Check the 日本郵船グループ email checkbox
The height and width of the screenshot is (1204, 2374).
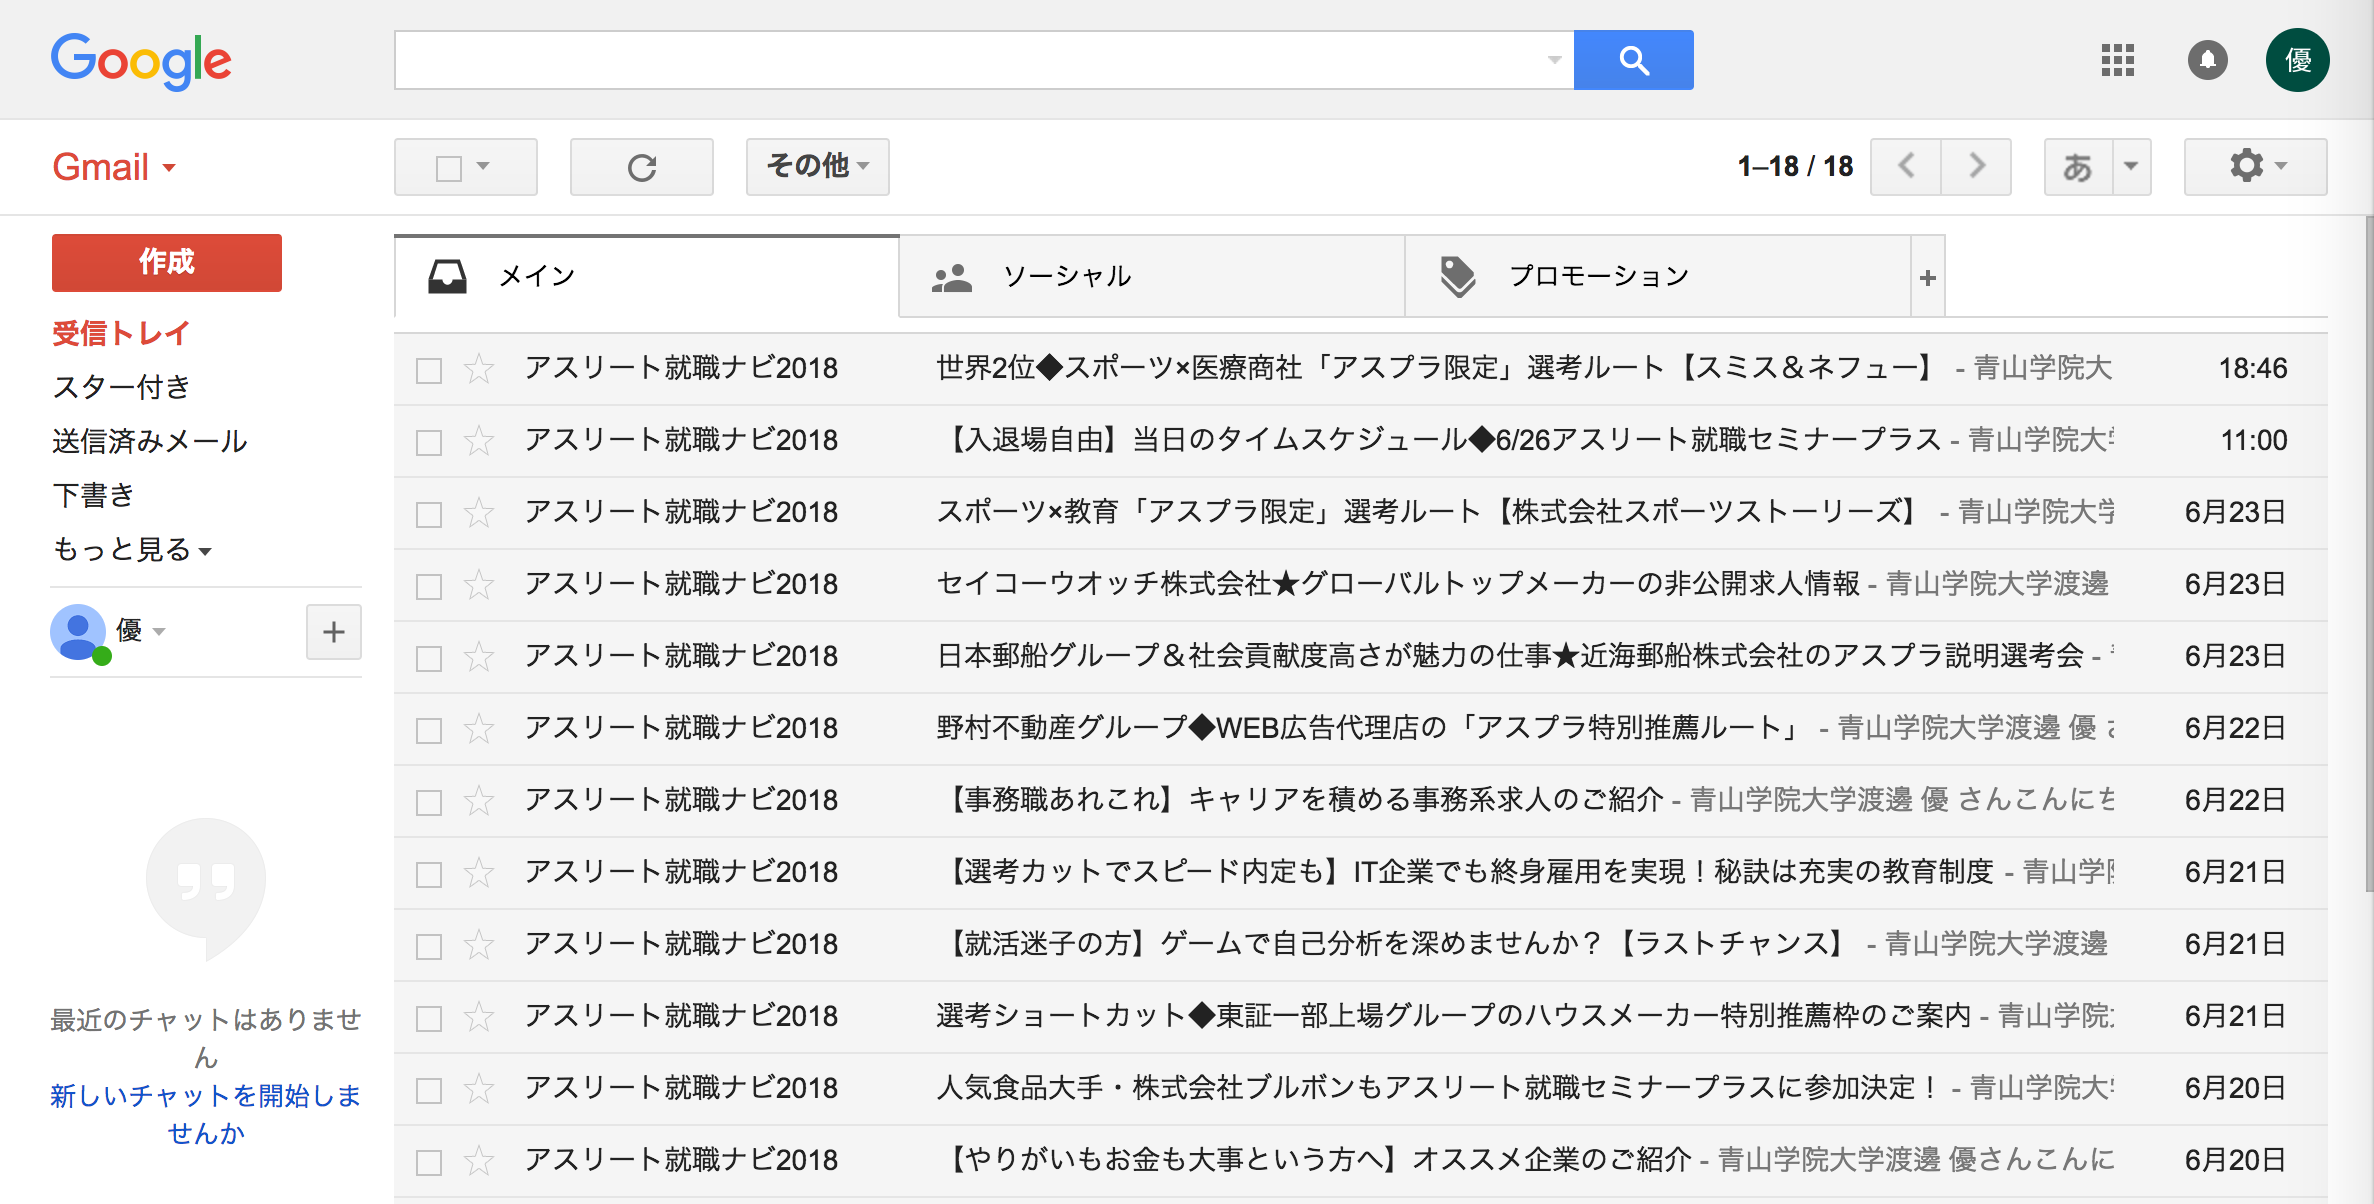click(x=429, y=659)
